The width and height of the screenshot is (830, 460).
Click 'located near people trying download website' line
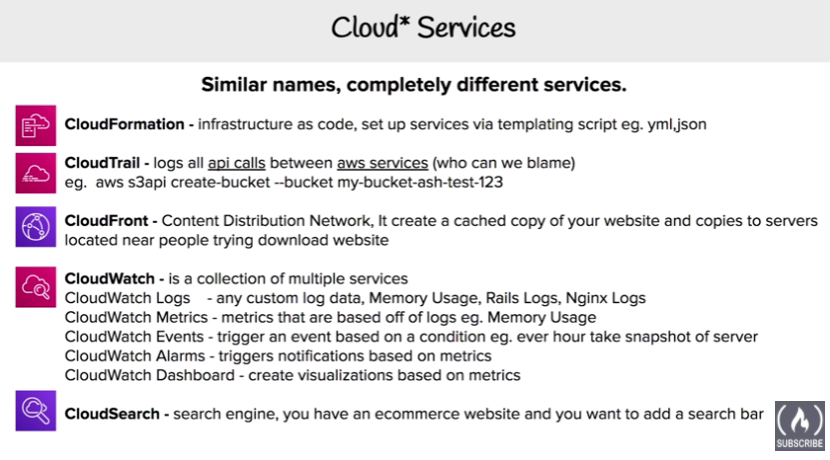(227, 240)
